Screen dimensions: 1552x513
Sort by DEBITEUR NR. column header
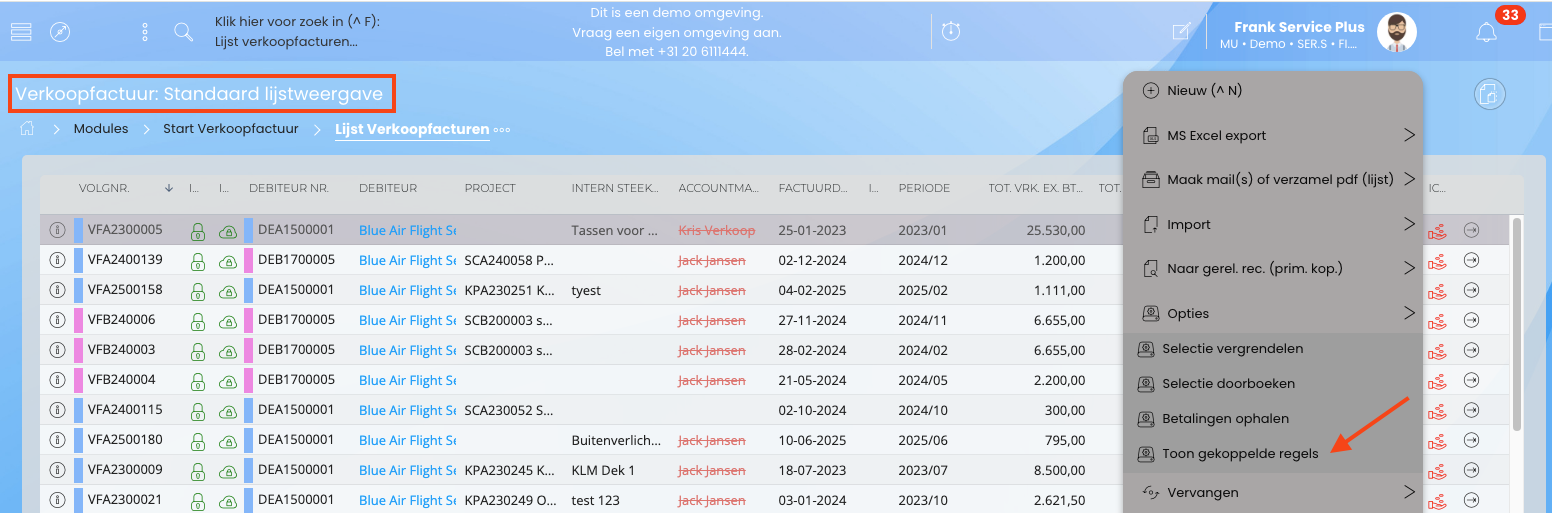pos(289,188)
